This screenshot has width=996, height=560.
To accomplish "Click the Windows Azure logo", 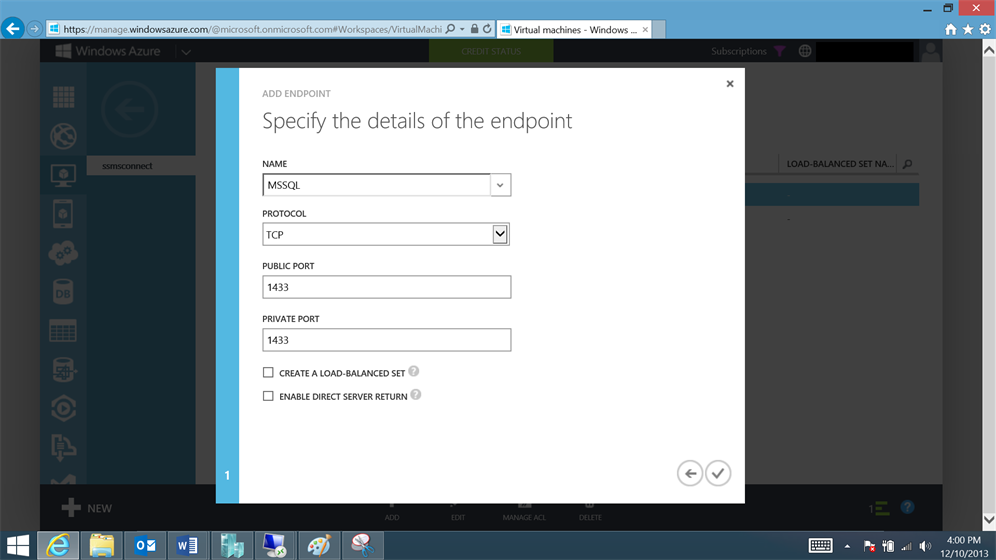I will tap(107, 51).
